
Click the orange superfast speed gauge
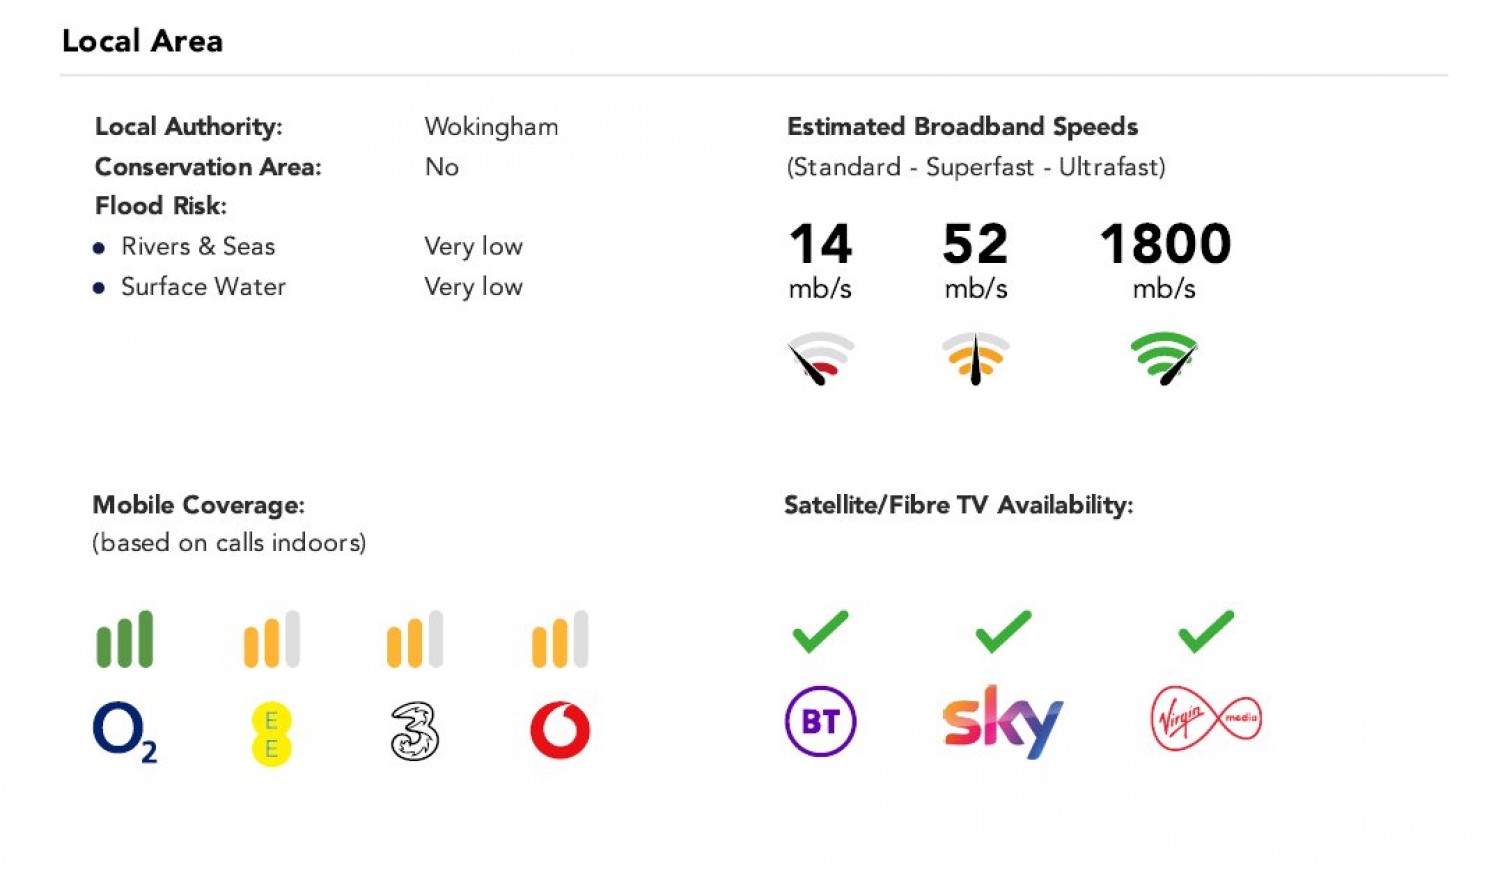click(x=976, y=358)
